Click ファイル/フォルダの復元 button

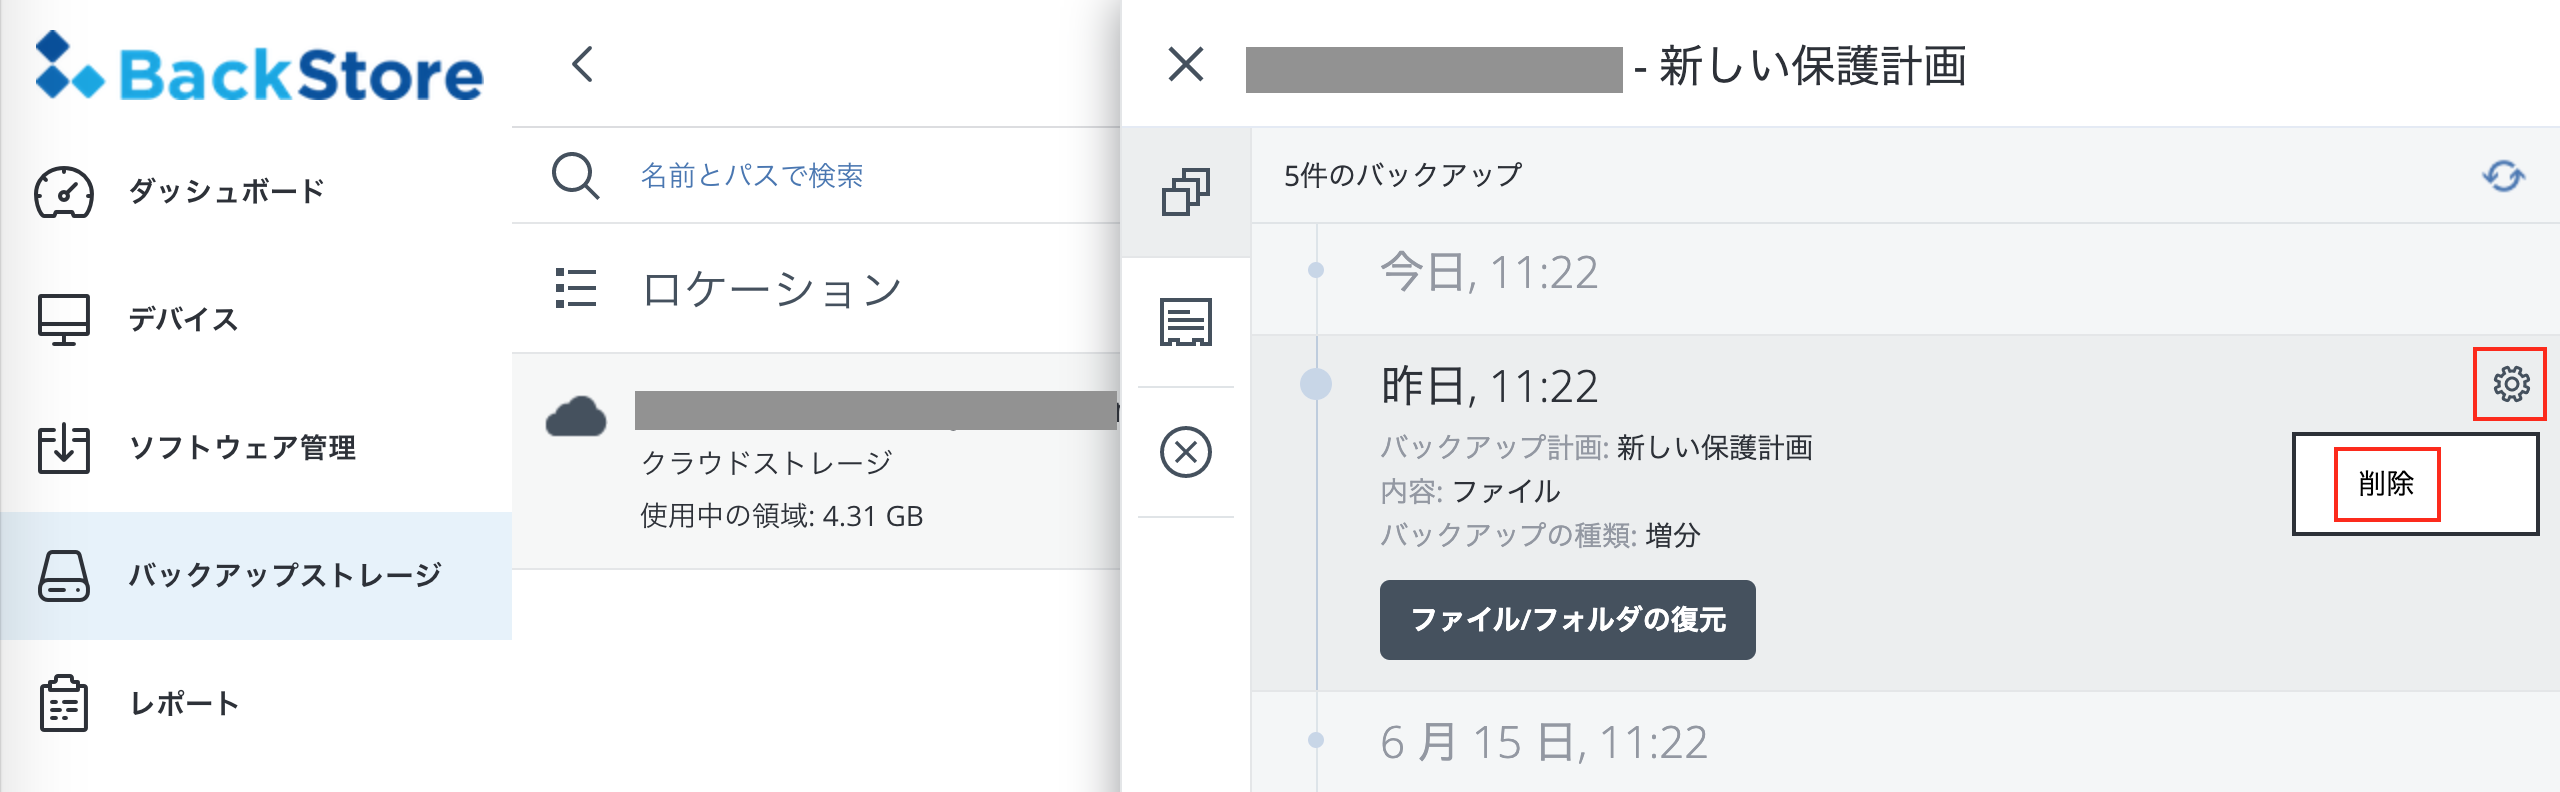point(1567,620)
